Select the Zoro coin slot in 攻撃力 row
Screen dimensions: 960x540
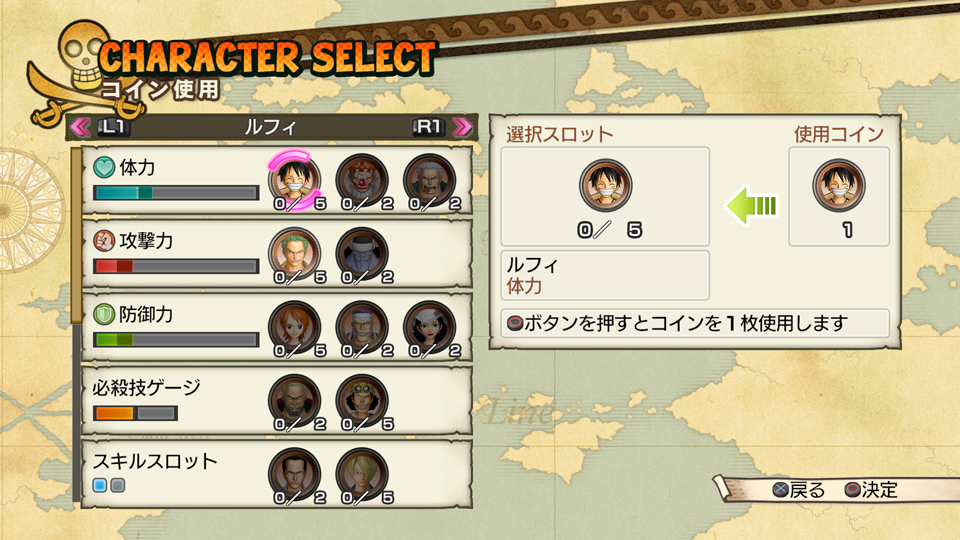click(x=294, y=253)
